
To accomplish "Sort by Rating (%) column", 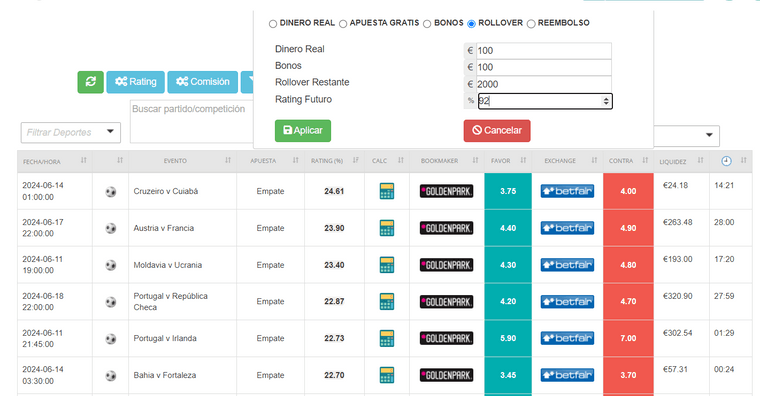I will [x=356, y=160].
